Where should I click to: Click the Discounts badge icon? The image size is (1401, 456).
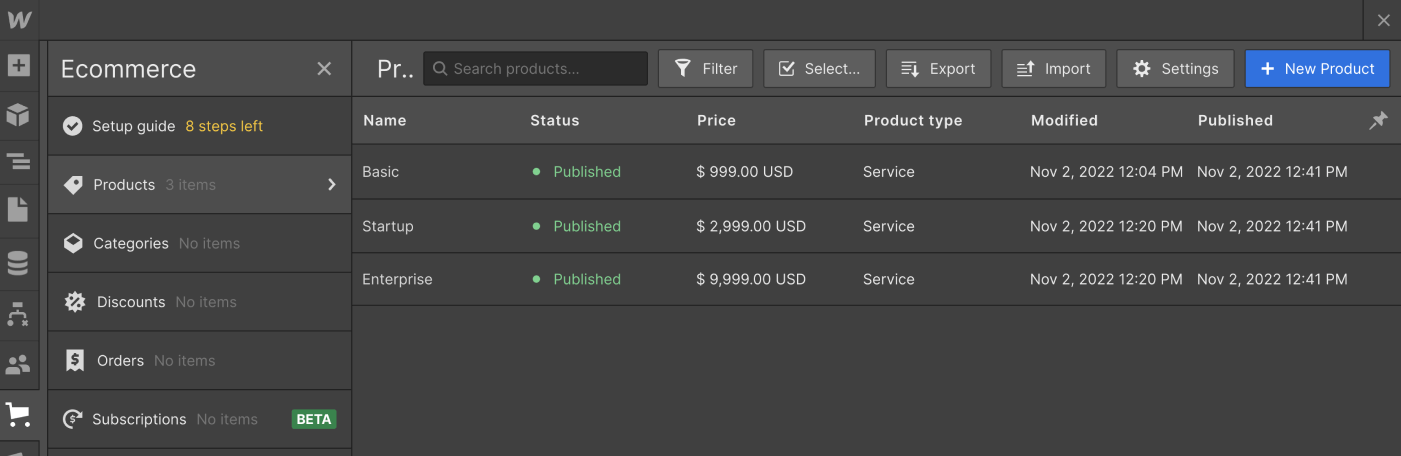click(74, 302)
